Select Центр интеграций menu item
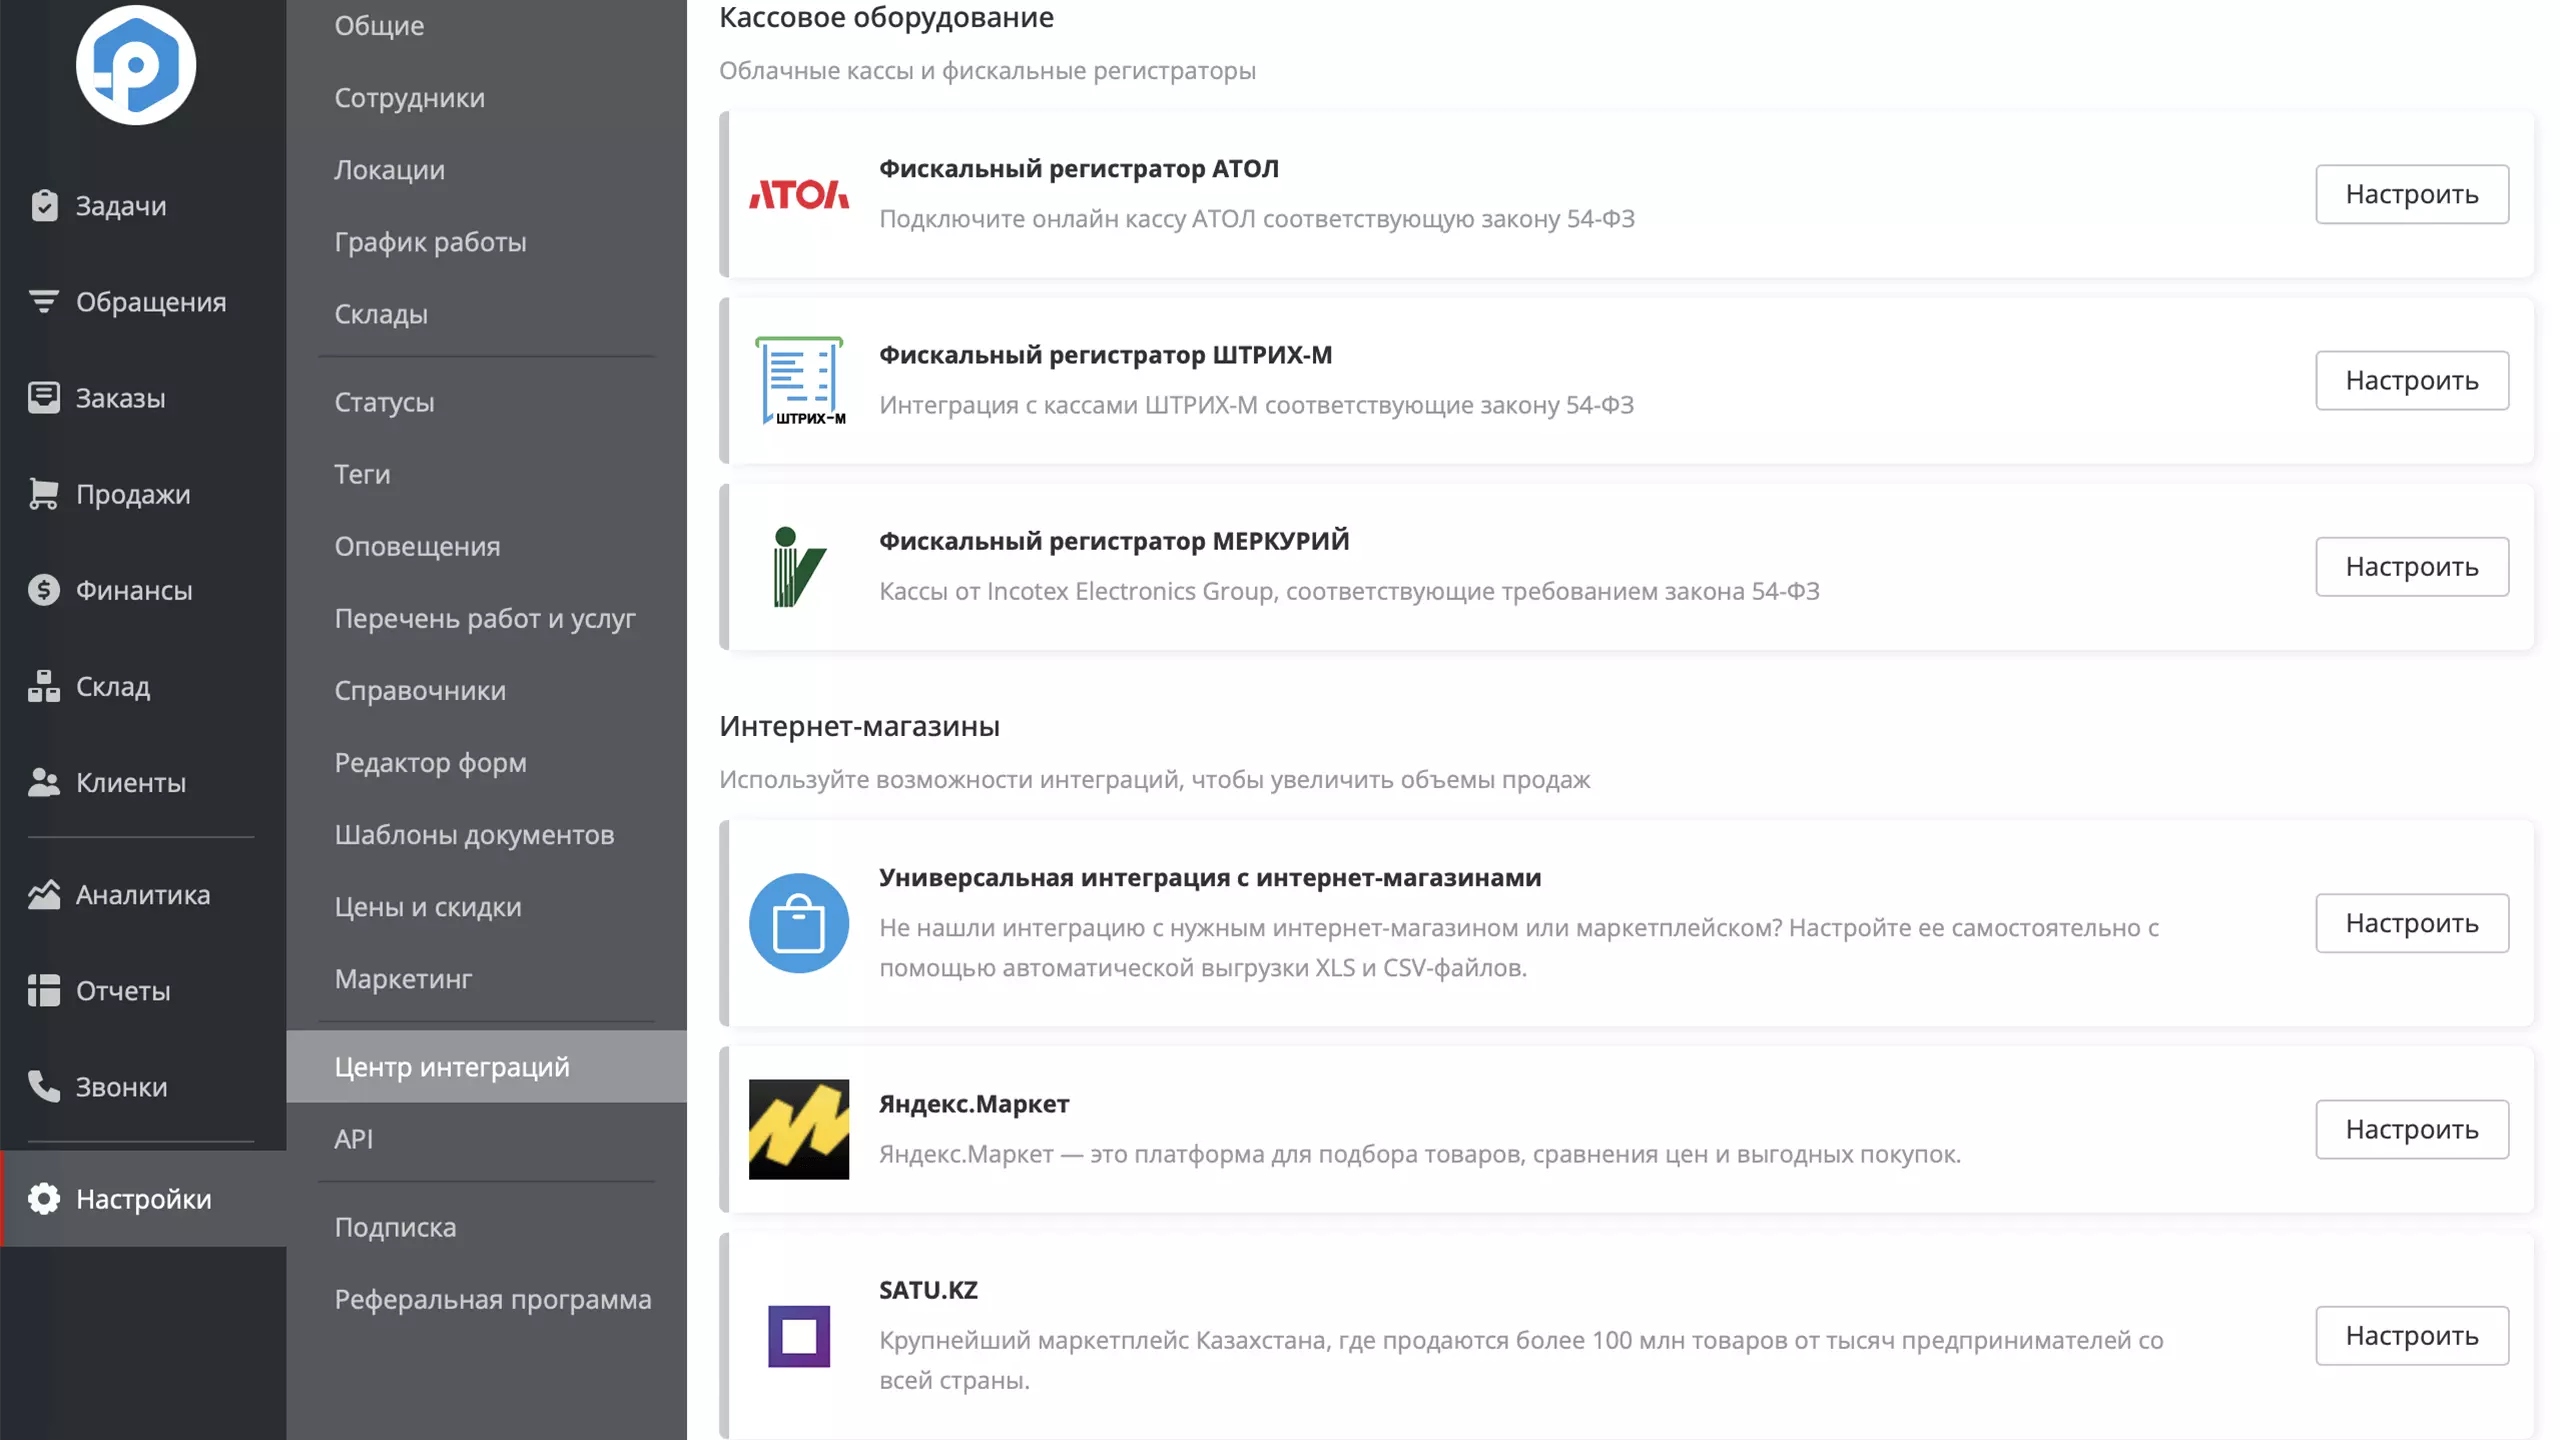Screen dimensions: 2560x1440 (x=486, y=1066)
